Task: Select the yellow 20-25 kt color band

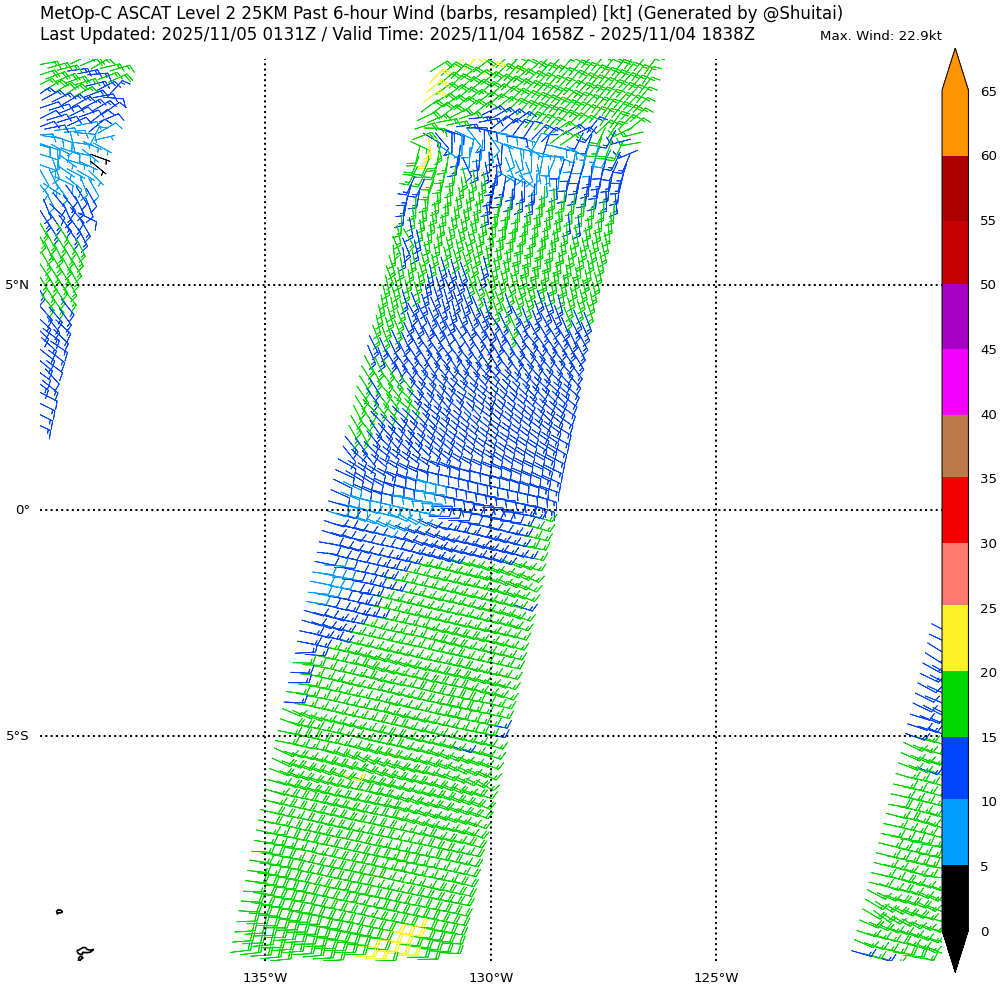Action: point(954,638)
